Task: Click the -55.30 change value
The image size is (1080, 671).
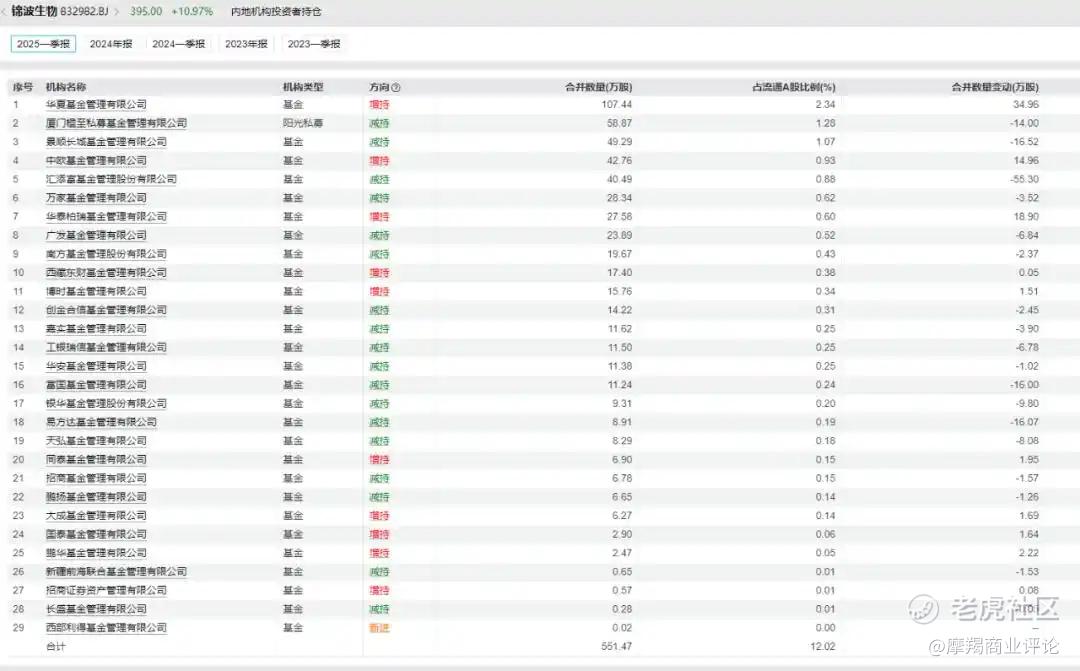Action: pos(1024,179)
